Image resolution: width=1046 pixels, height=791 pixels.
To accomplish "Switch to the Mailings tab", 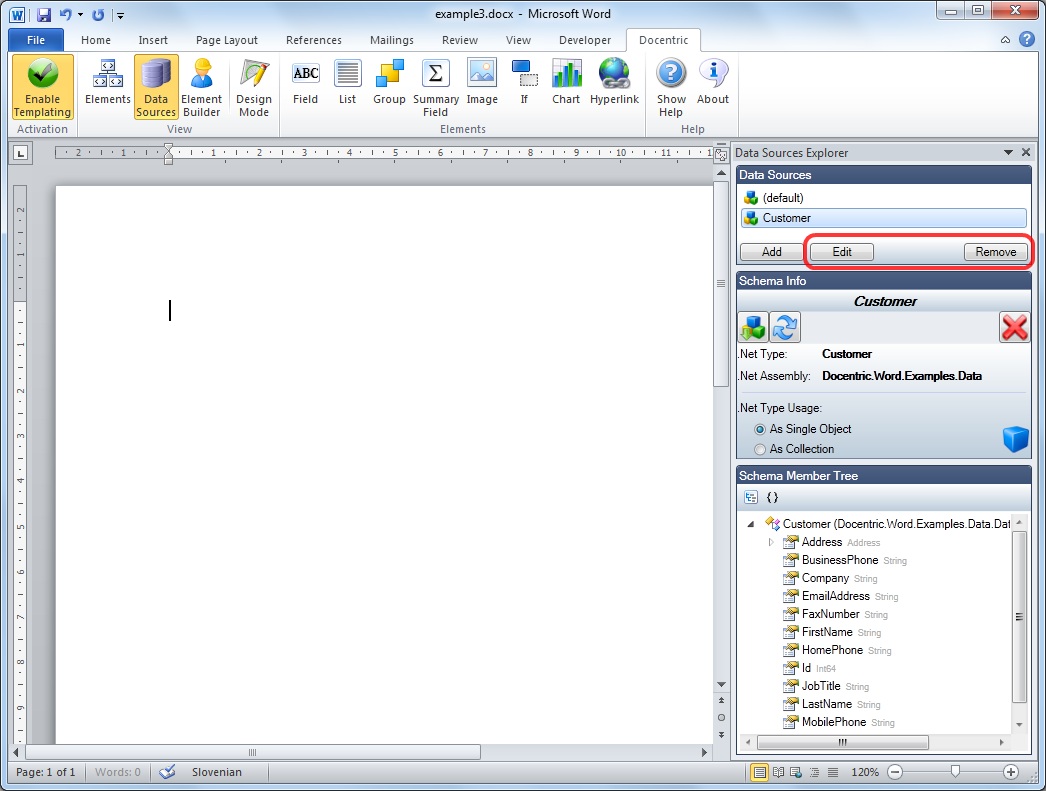I will coord(392,40).
